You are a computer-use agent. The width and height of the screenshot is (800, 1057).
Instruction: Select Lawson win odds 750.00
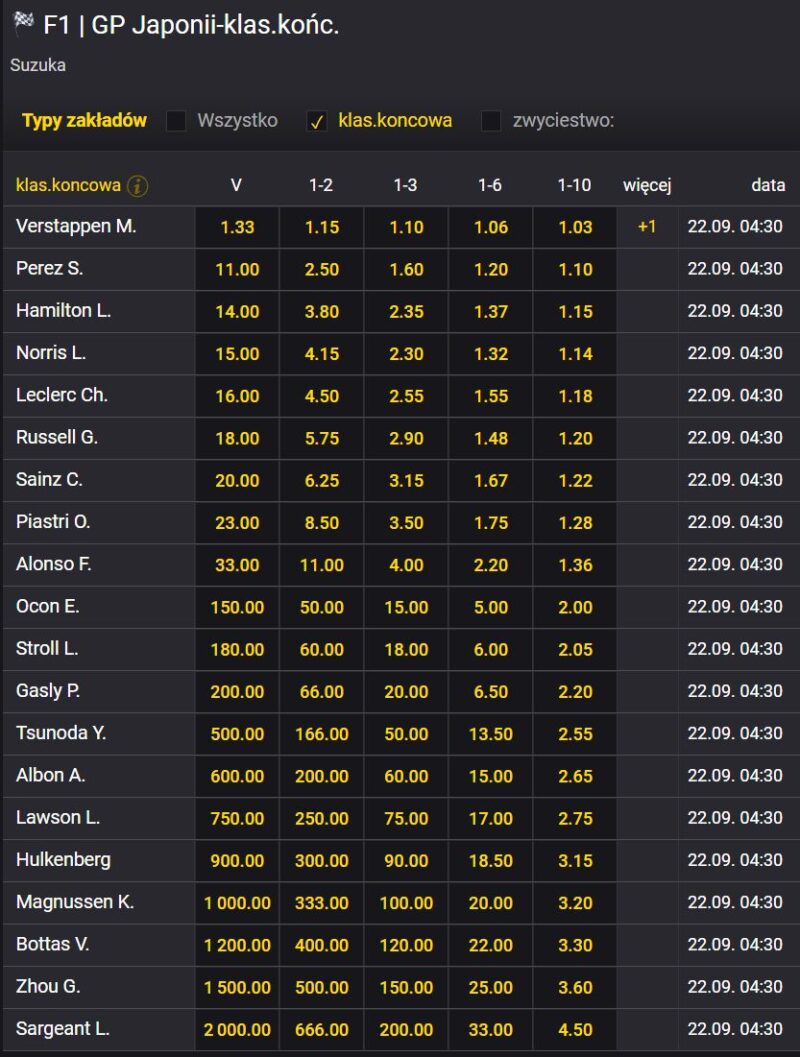point(237,818)
